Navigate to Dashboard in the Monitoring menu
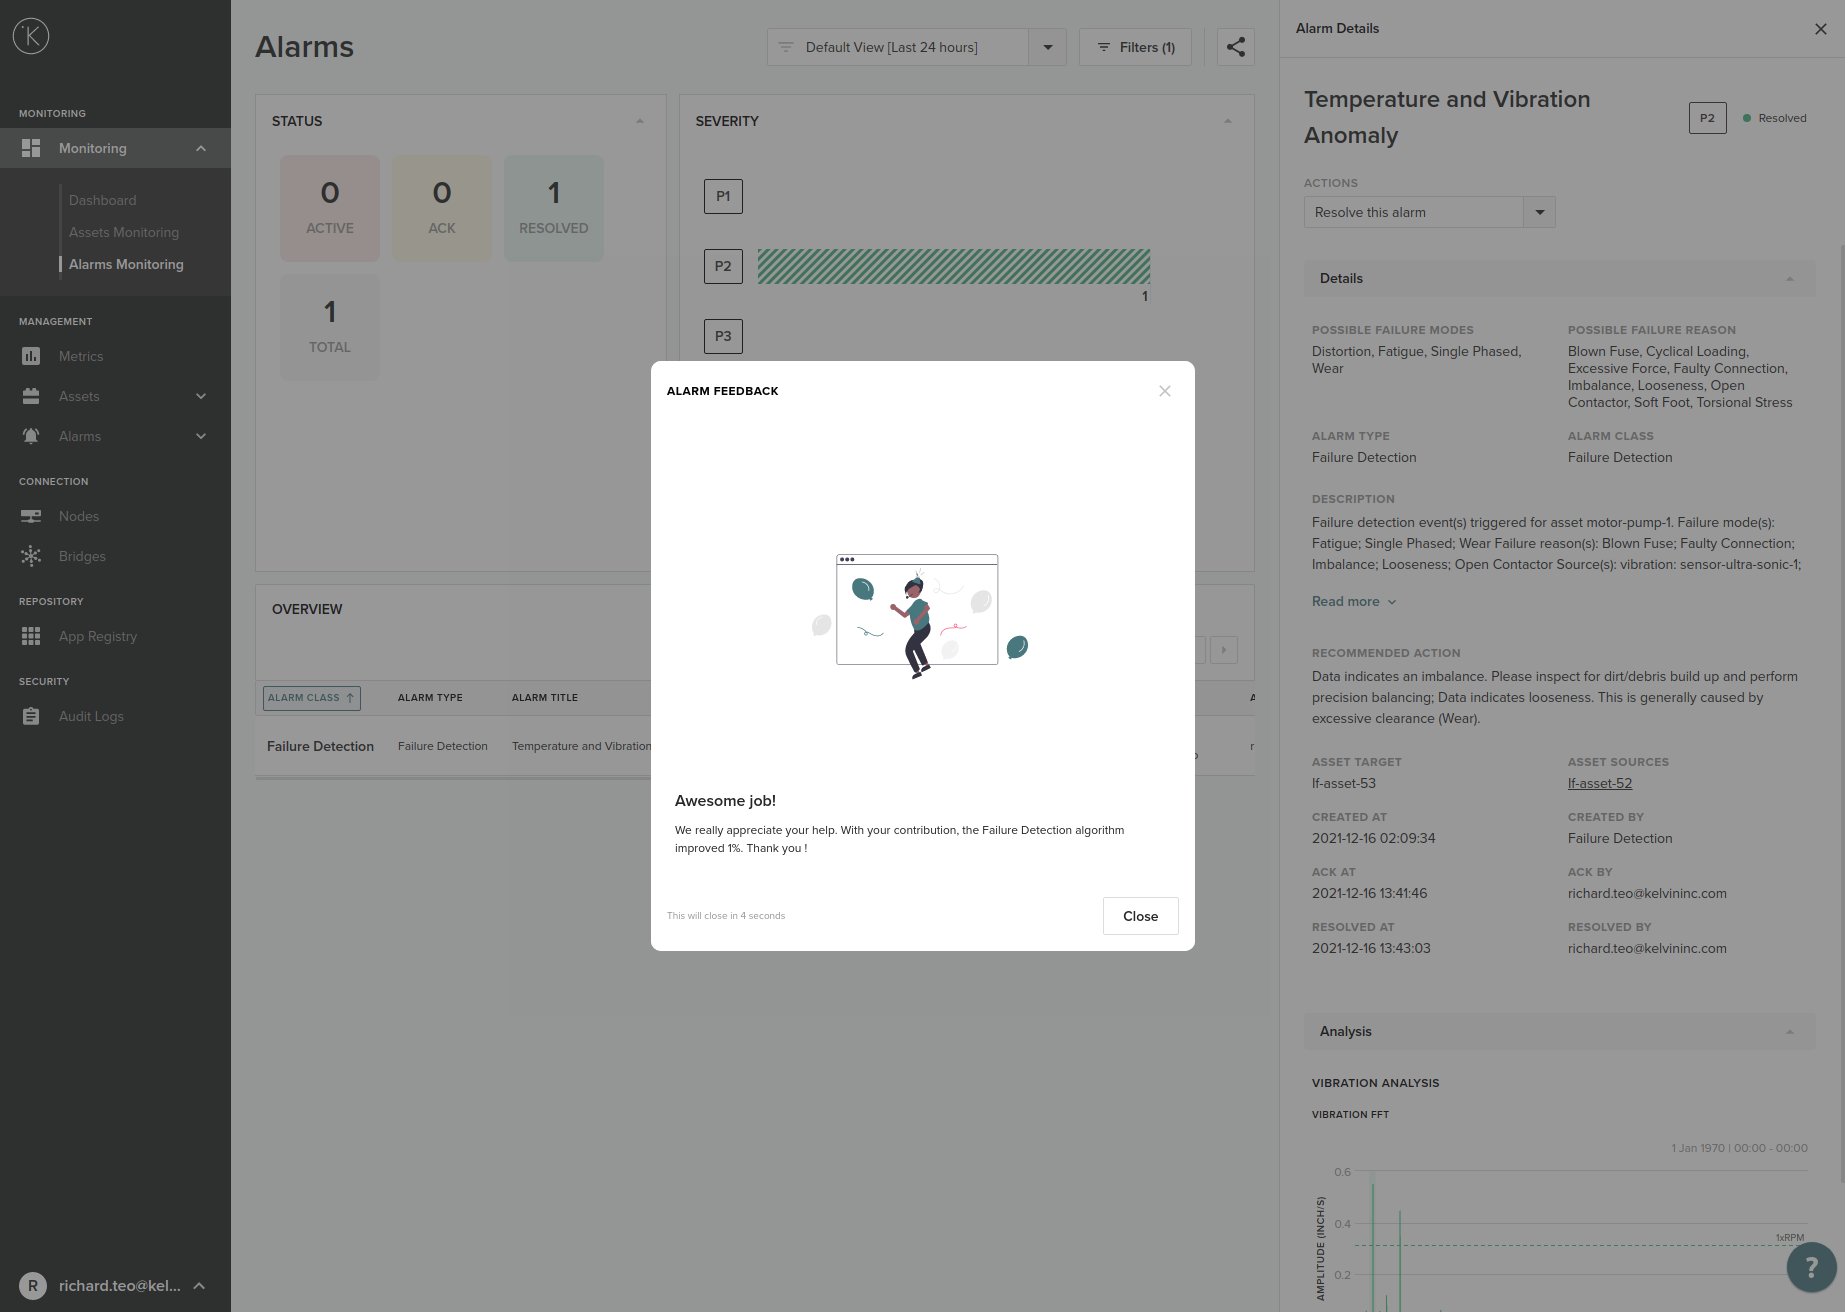 tap(102, 200)
